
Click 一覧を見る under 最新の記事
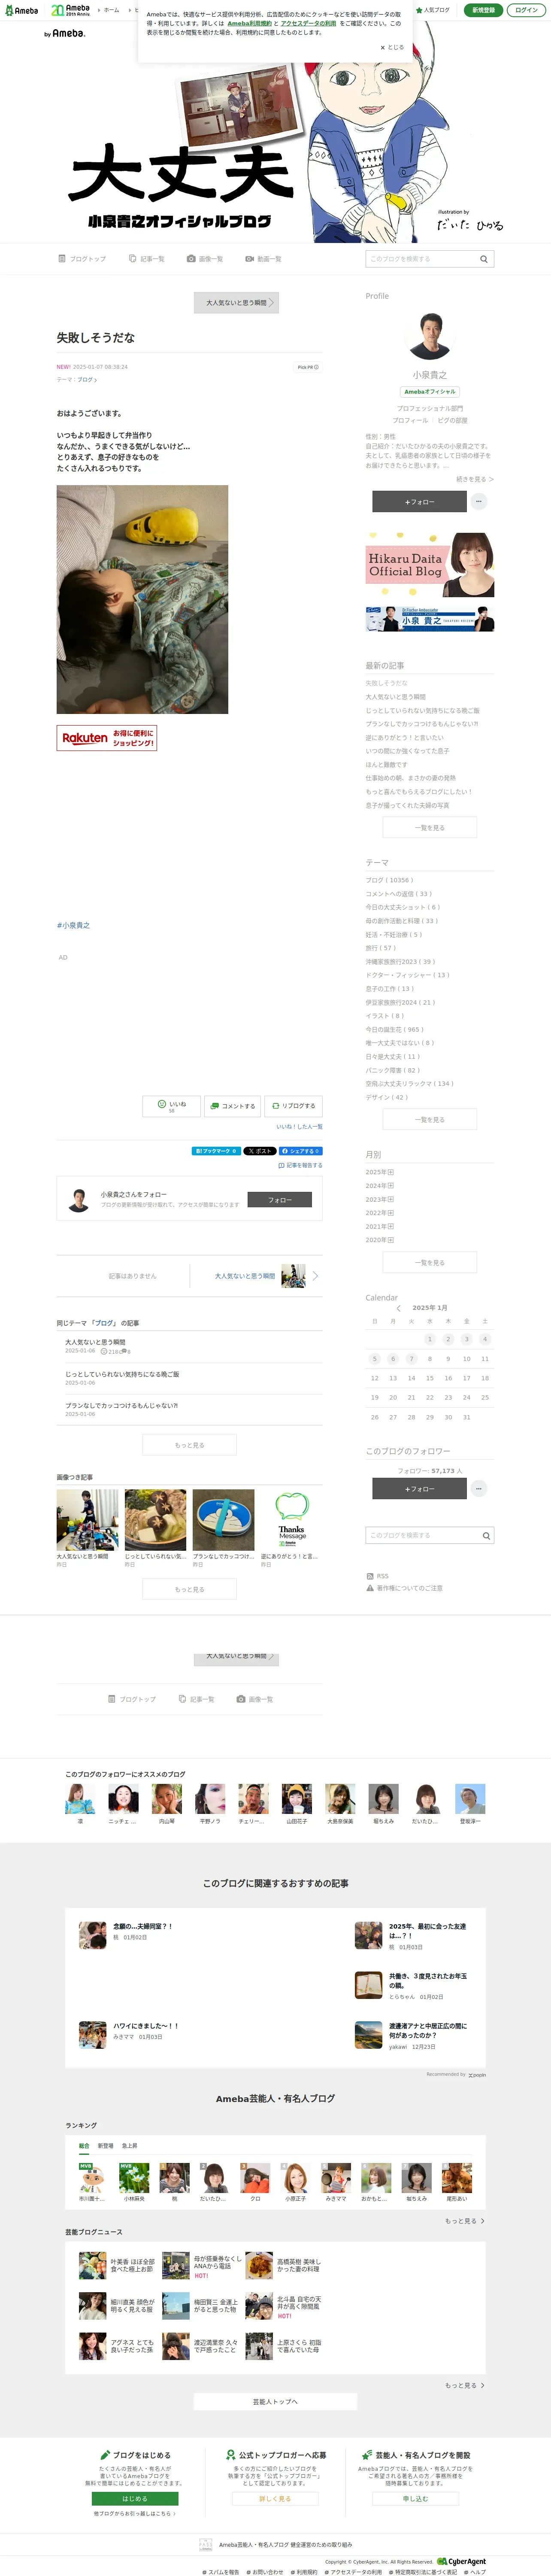point(430,828)
